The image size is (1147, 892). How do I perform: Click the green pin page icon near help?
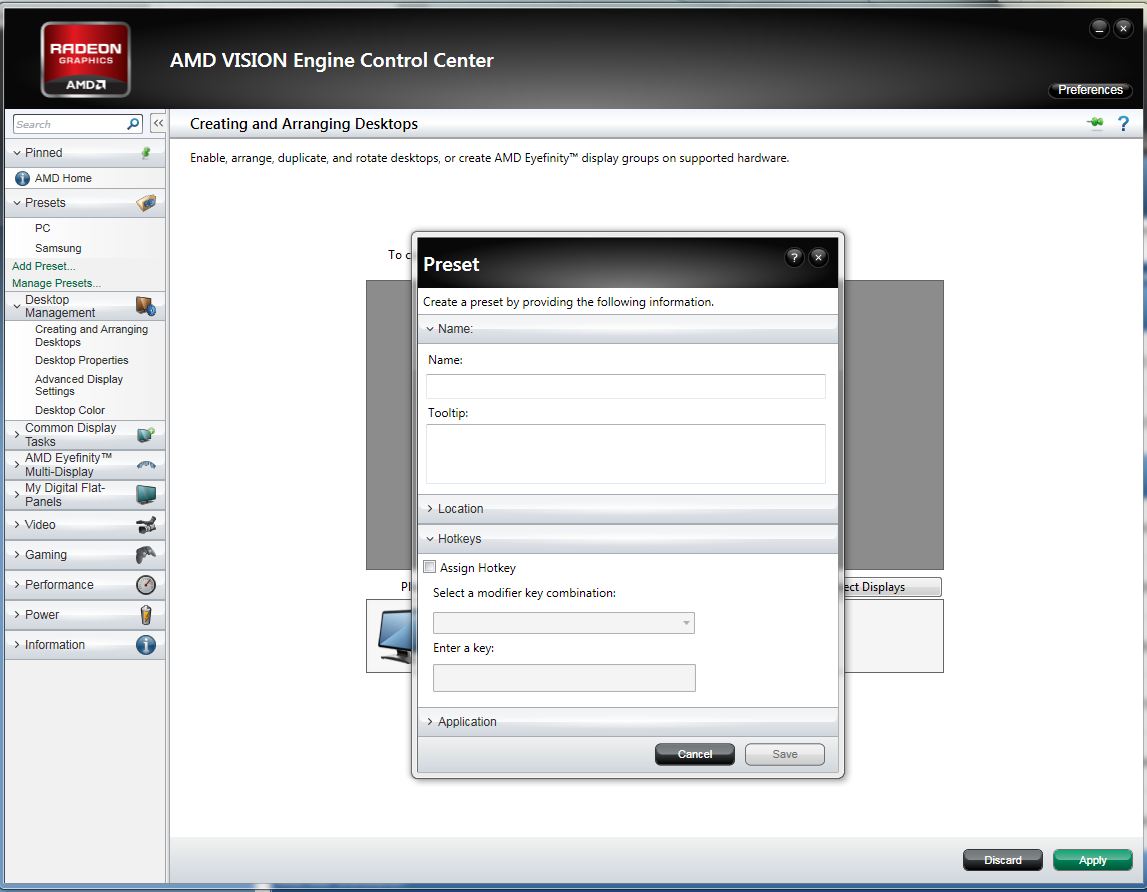click(1095, 123)
